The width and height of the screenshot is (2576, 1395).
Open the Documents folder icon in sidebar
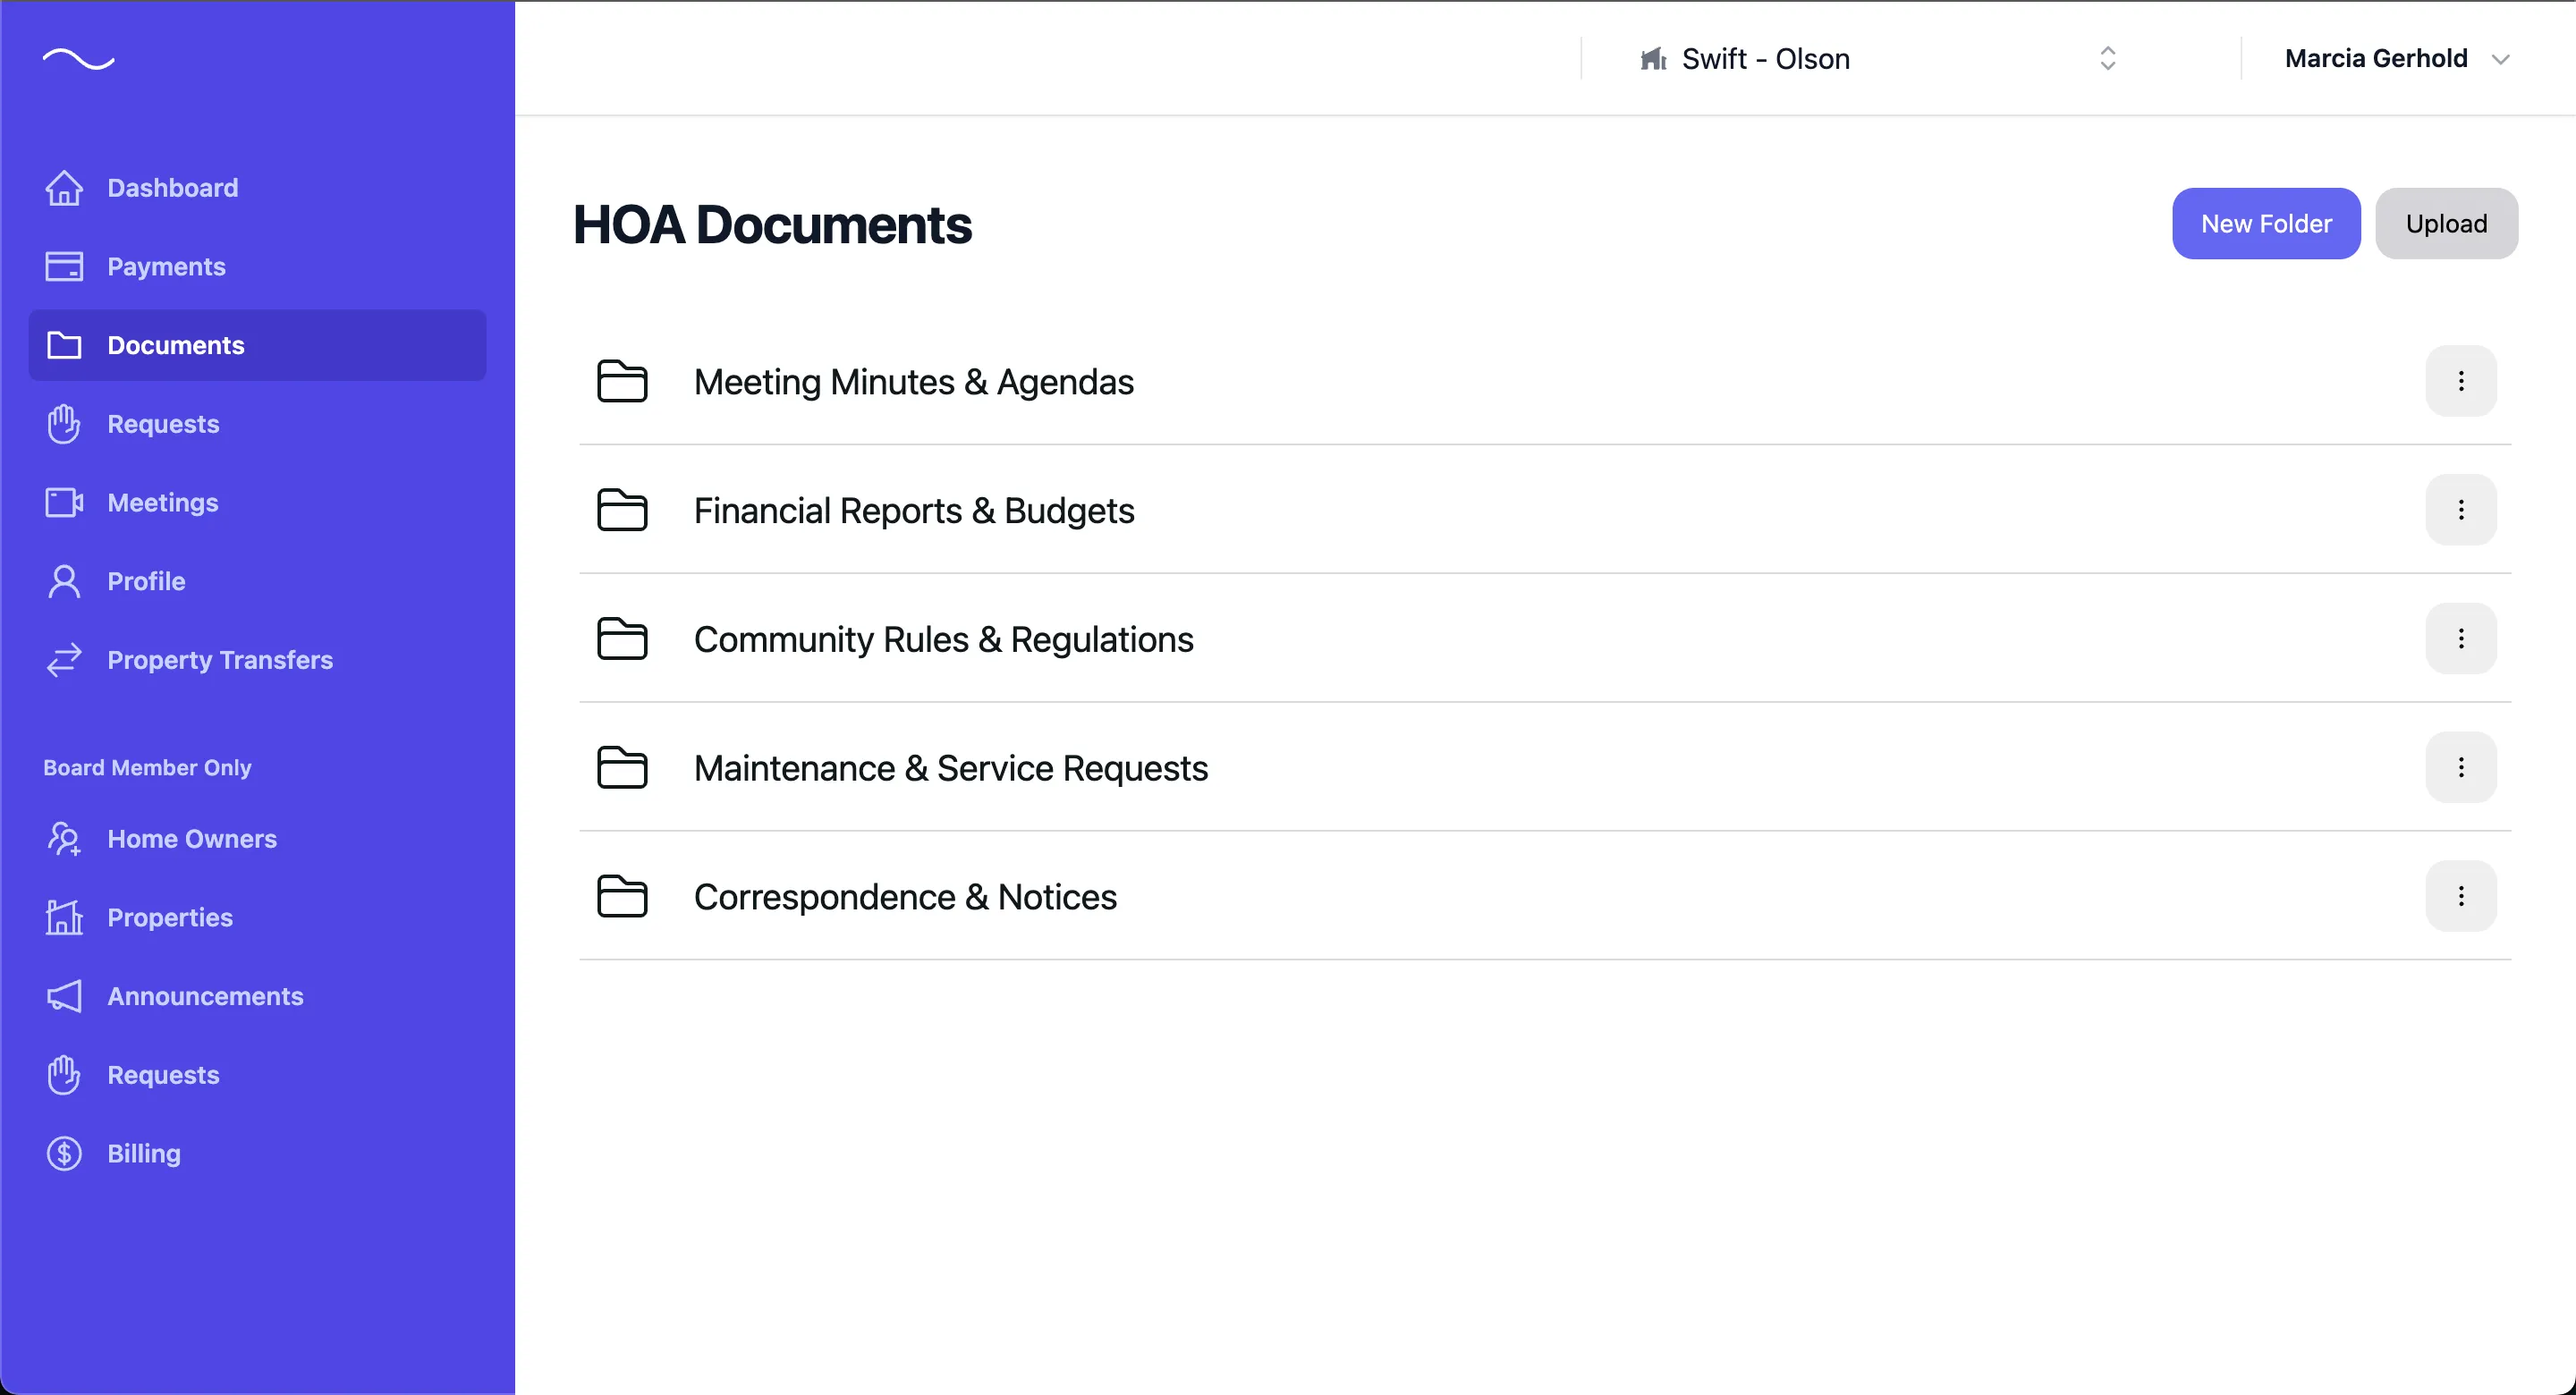click(63, 345)
